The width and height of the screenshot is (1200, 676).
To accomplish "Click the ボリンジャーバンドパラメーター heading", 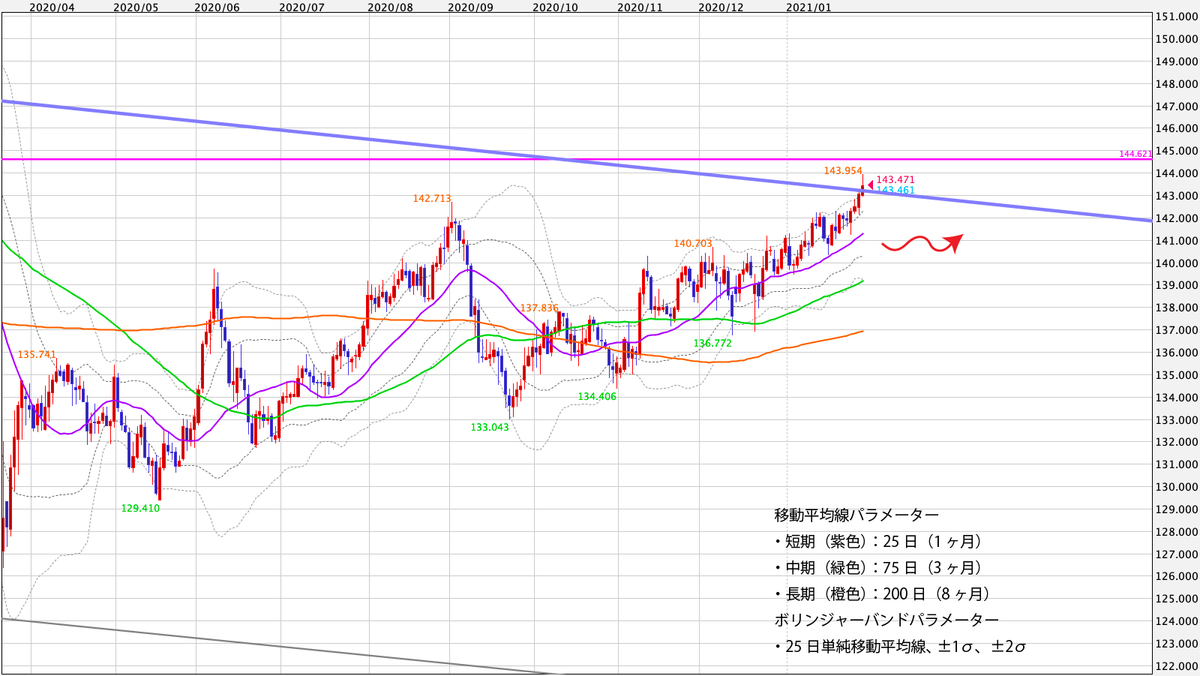I will point(886,621).
